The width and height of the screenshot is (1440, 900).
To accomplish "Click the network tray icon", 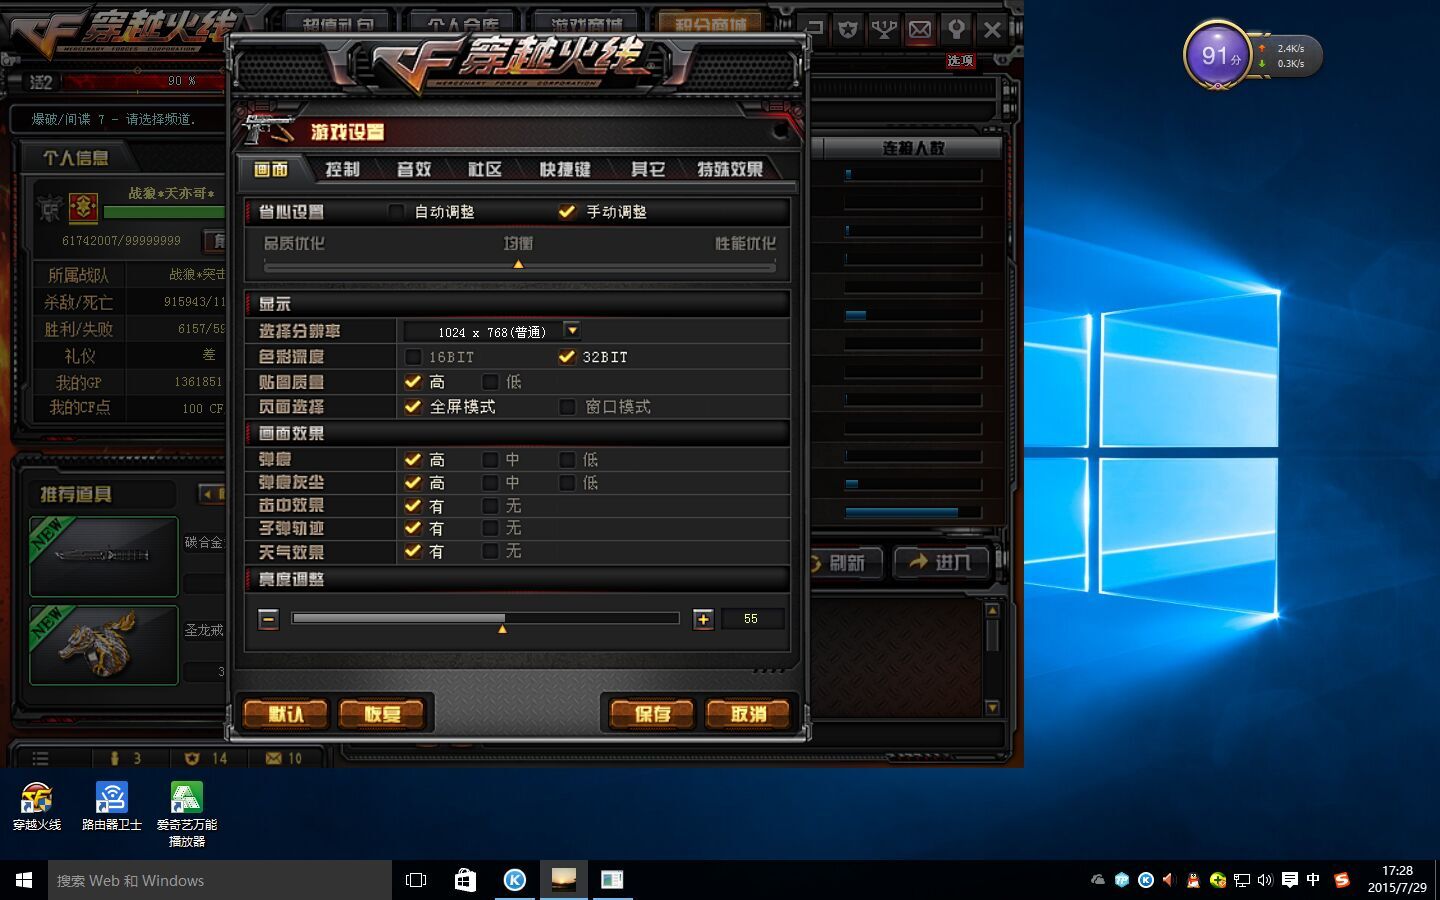I will [1242, 880].
